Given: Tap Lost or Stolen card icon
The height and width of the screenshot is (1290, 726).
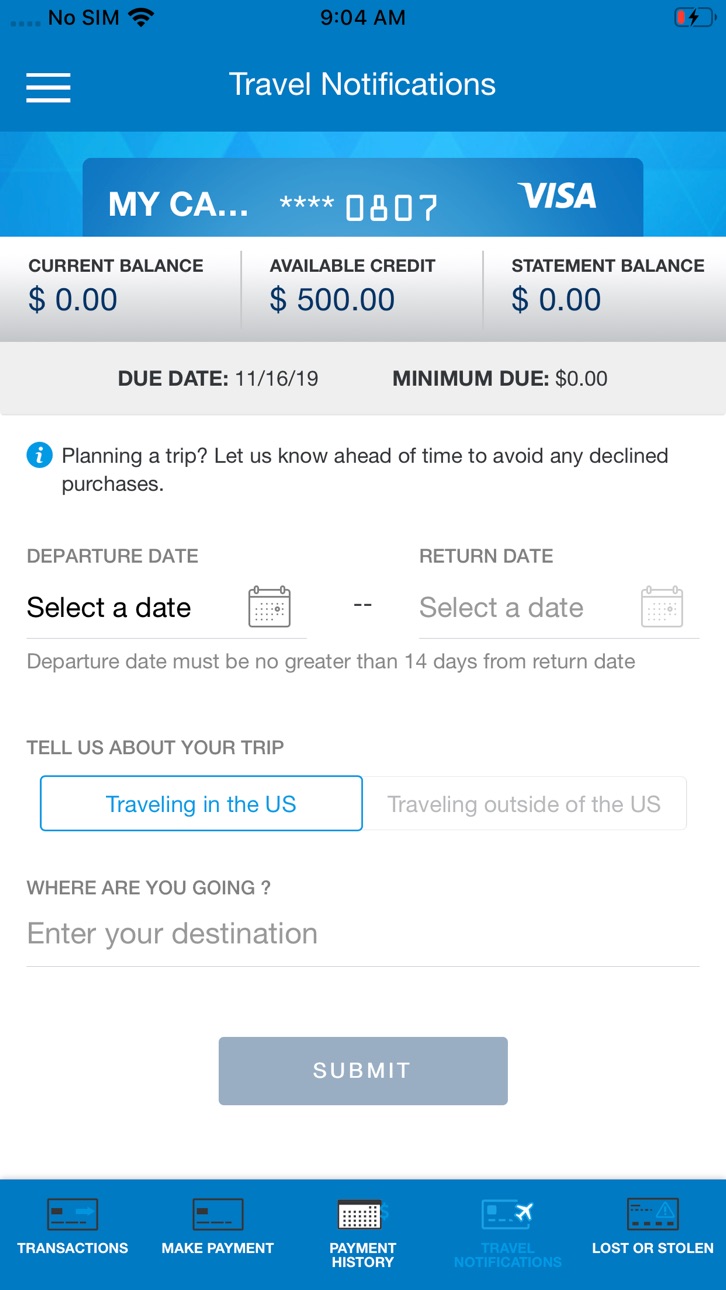Looking at the screenshot, I should [653, 1214].
